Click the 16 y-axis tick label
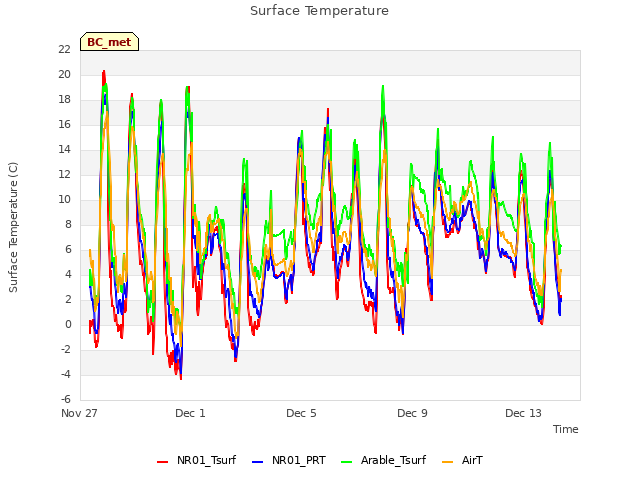Screen dimensions: 640x480 (64, 124)
